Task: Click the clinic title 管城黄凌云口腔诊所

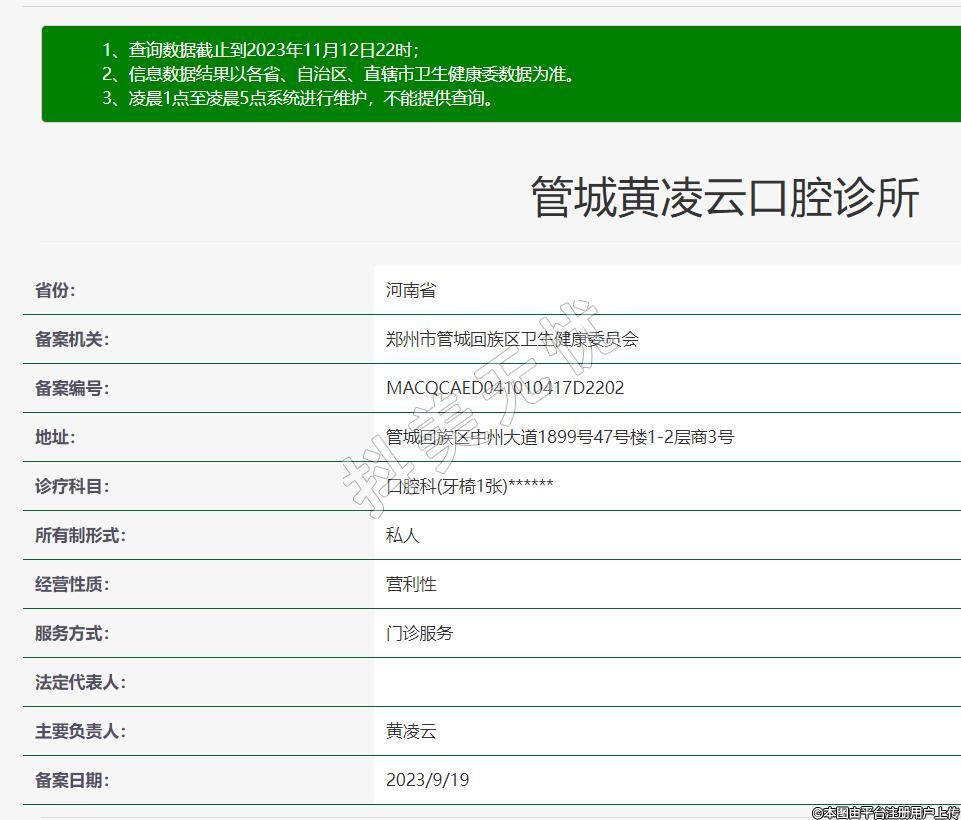Action: click(x=724, y=197)
